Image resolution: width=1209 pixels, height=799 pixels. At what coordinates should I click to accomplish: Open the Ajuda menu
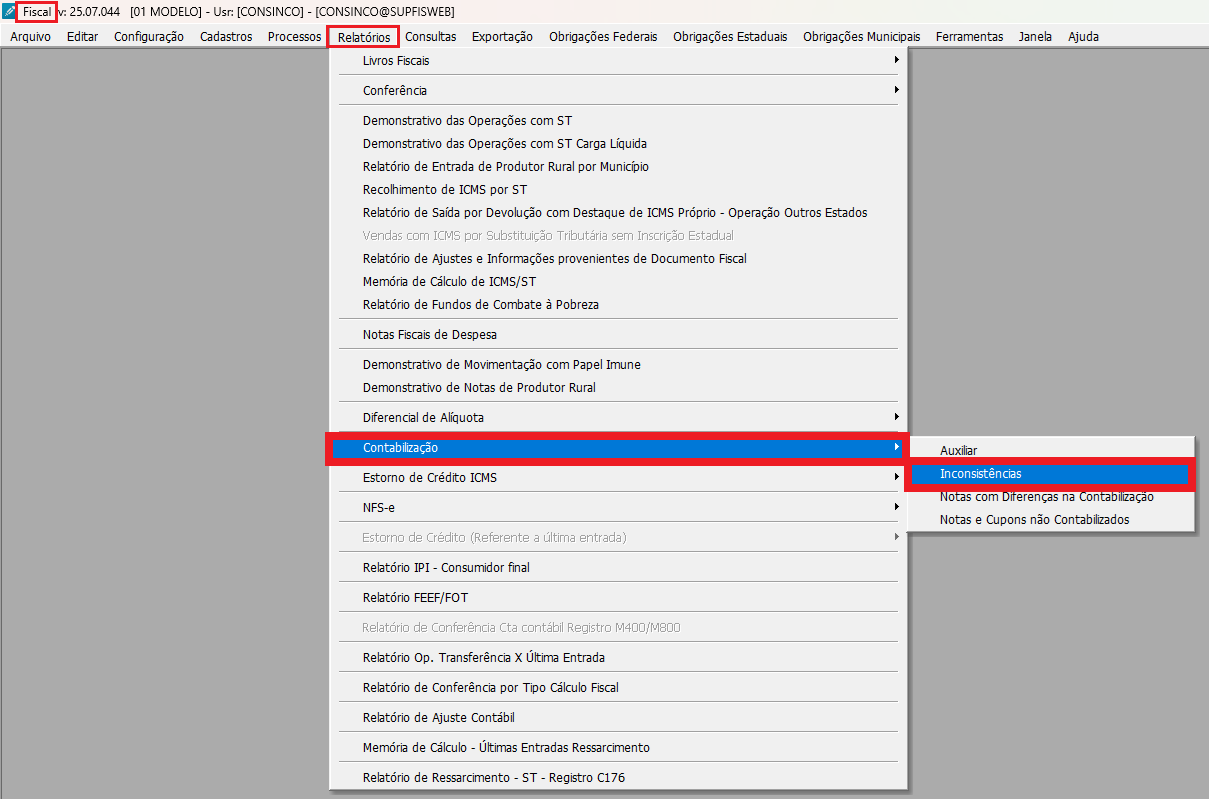pyautogui.click(x=1083, y=37)
